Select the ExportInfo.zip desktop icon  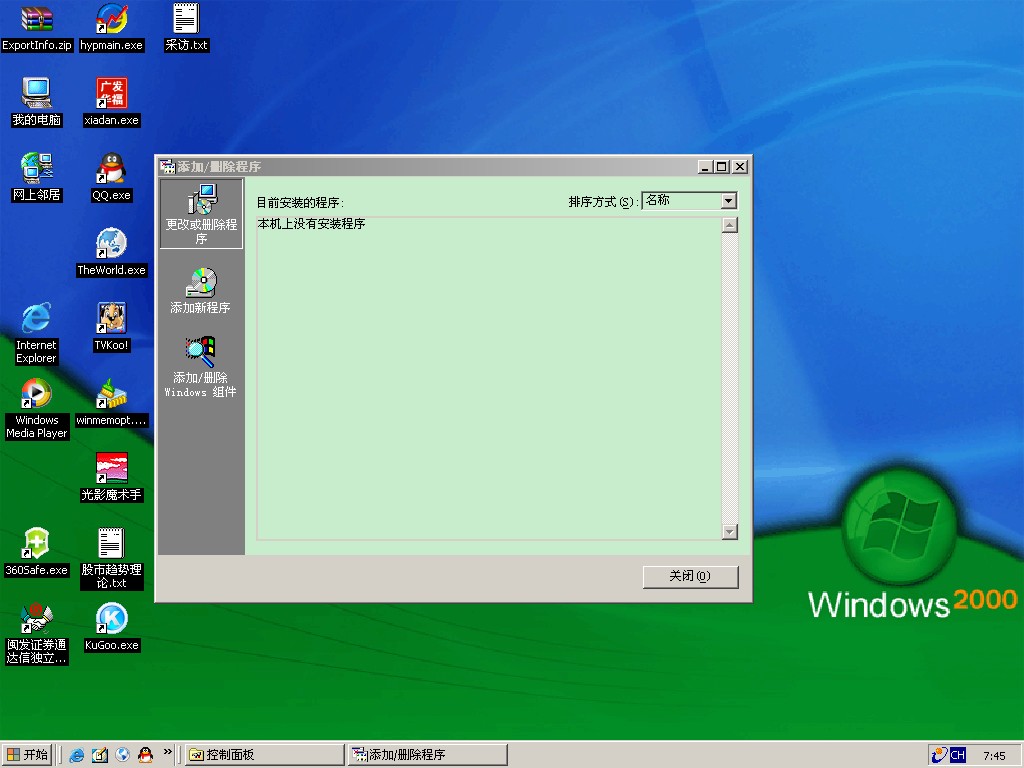37,28
